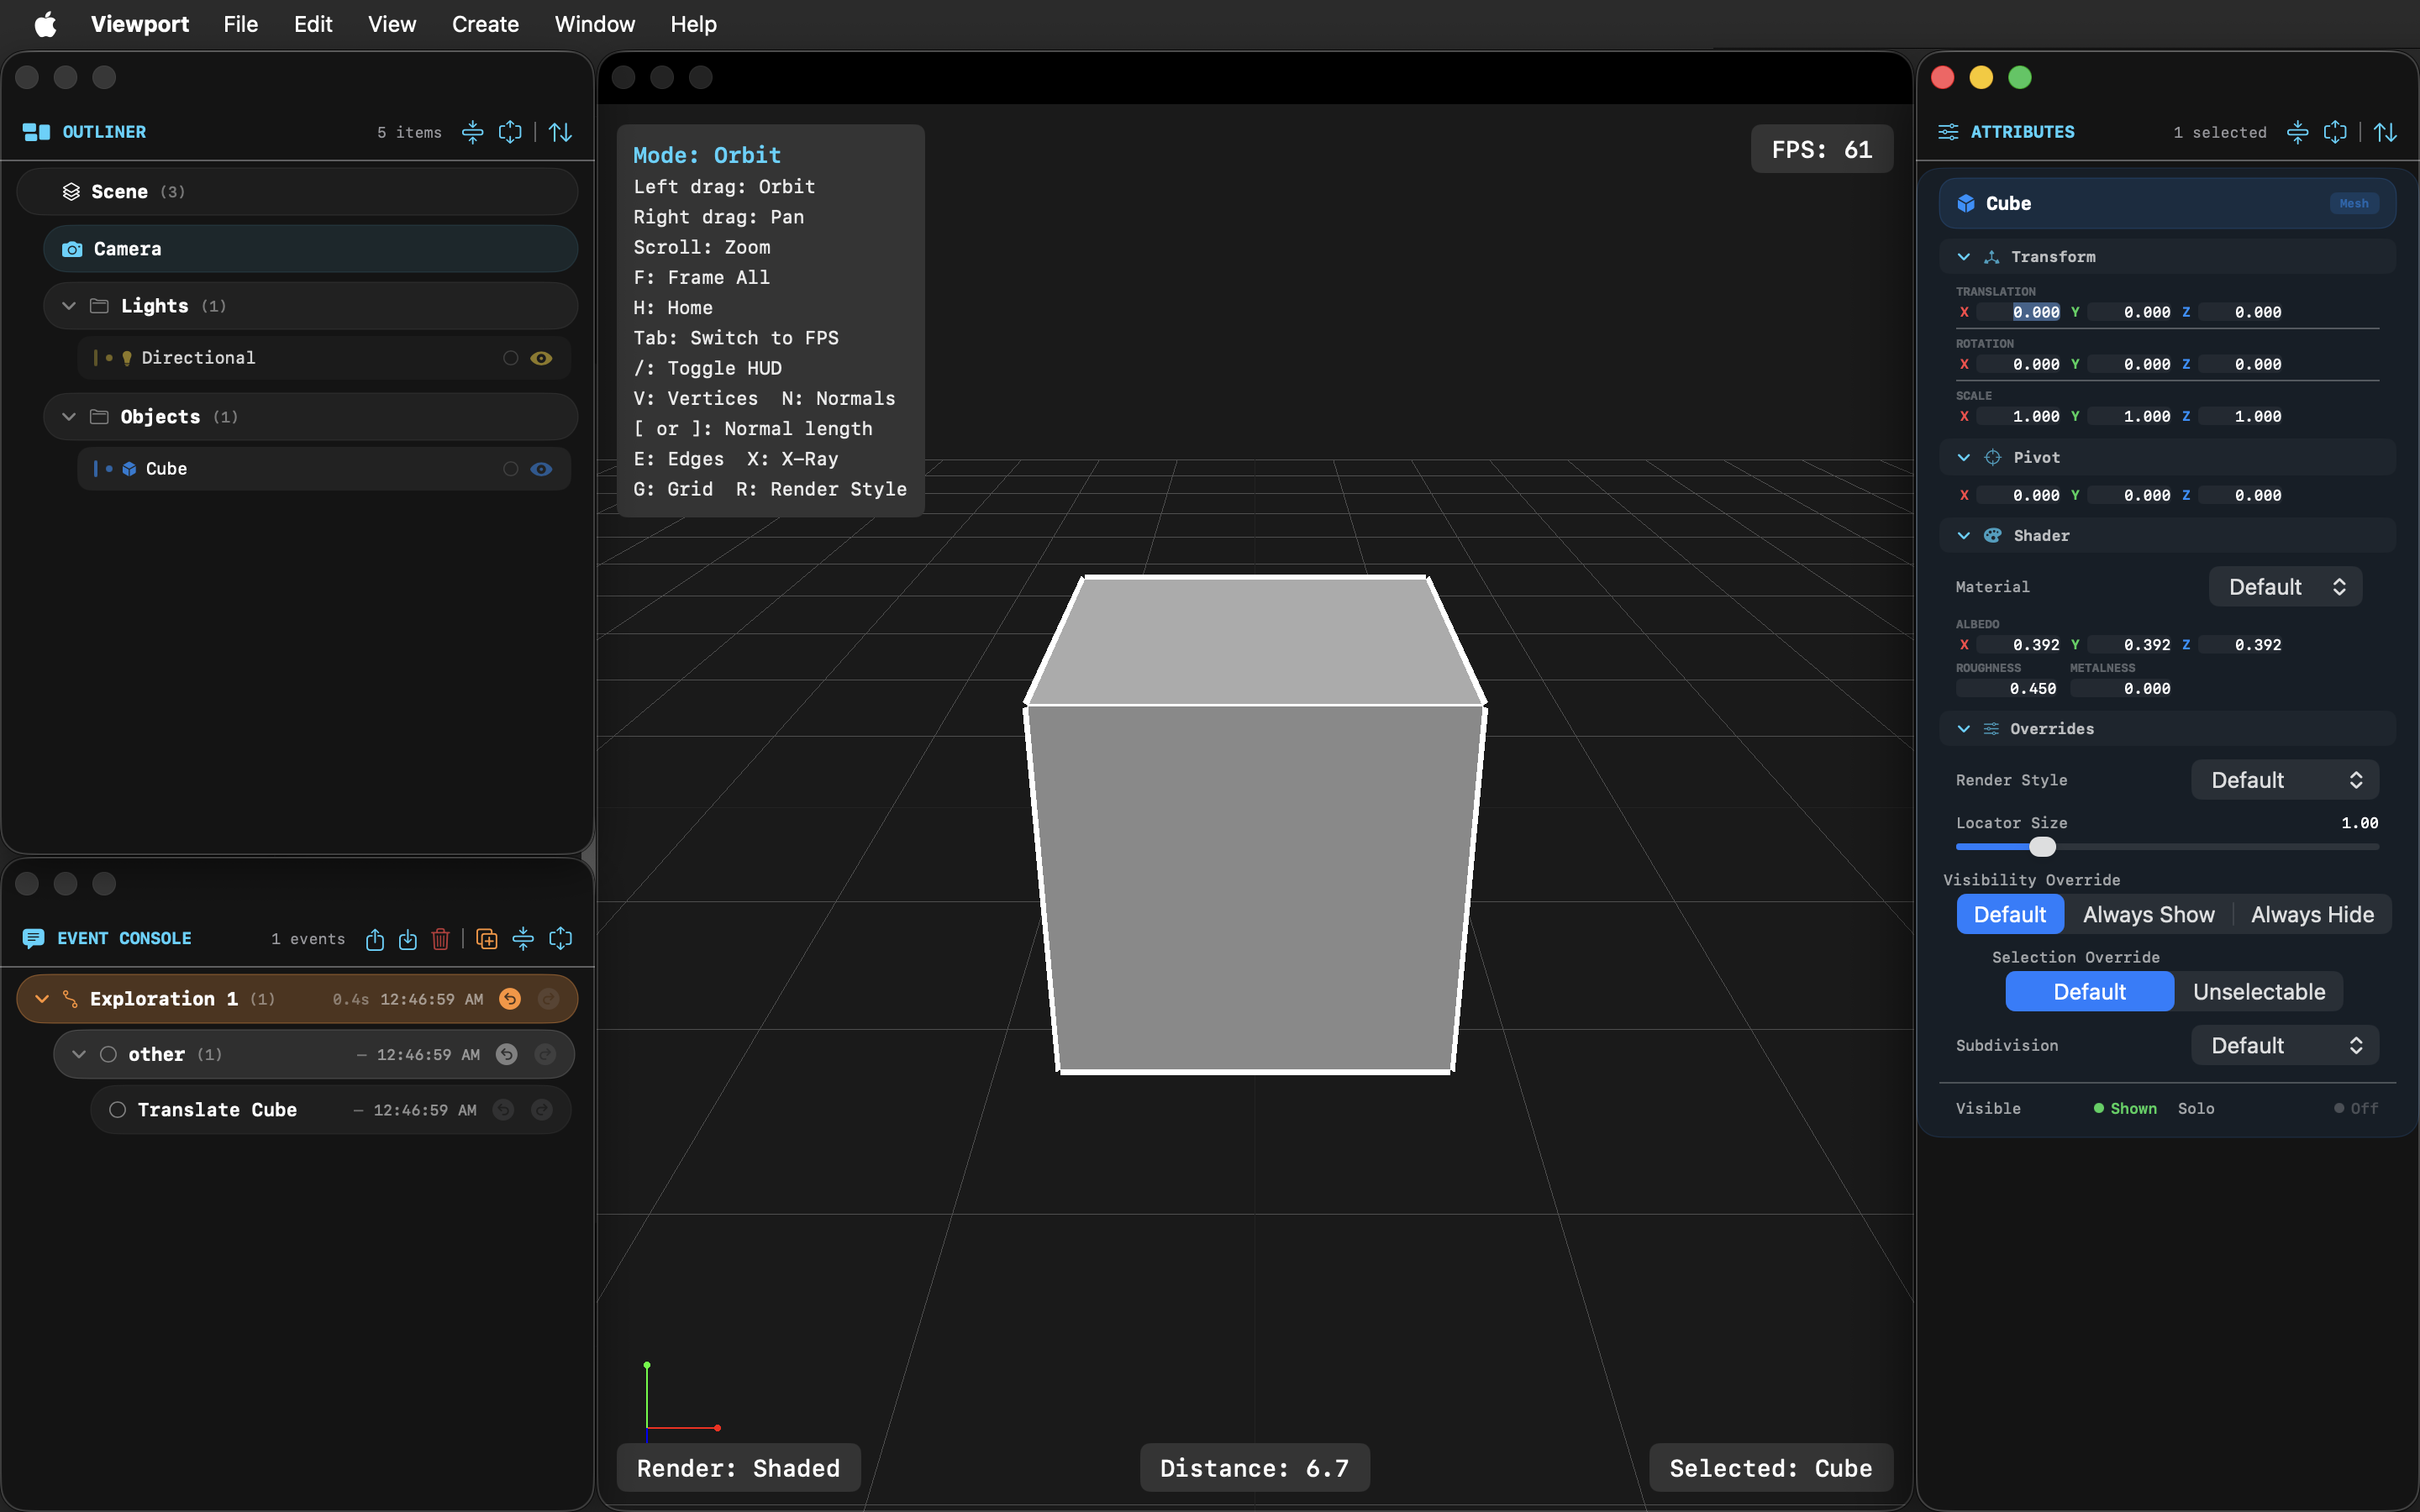Click the red trash icon in Event Console
The image size is (2420, 1512).
click(440, 939)
